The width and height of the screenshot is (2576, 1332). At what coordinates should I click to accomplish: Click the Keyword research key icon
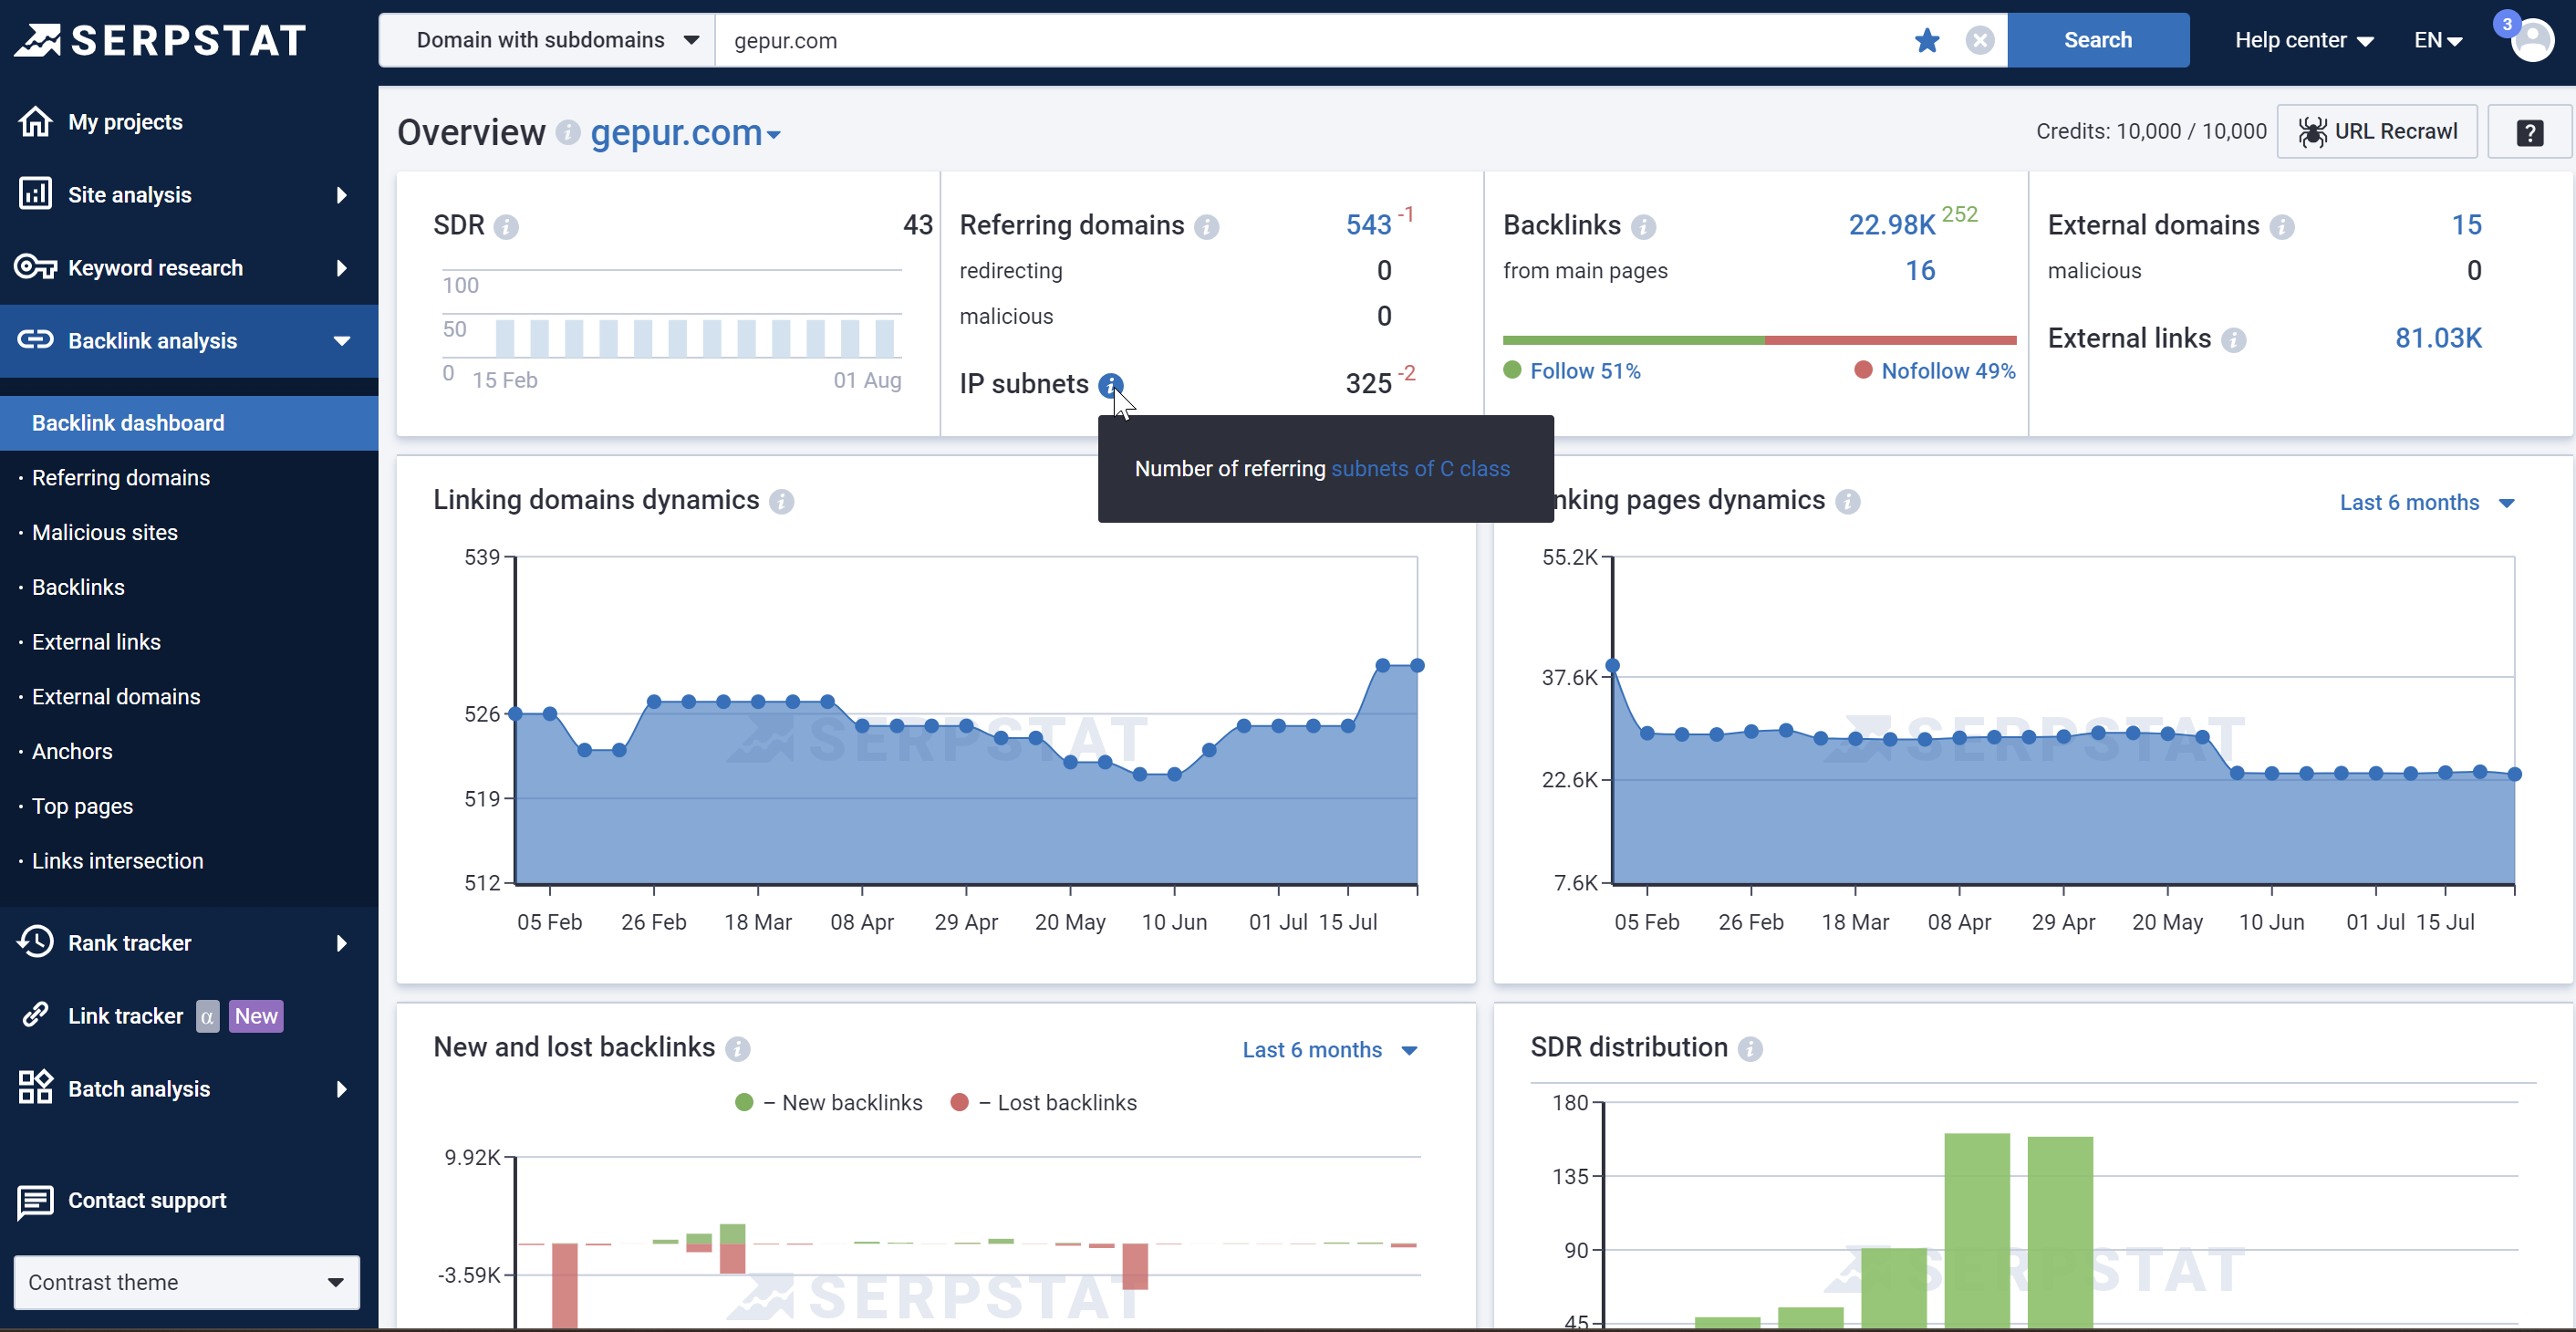[x=35, y=267]
